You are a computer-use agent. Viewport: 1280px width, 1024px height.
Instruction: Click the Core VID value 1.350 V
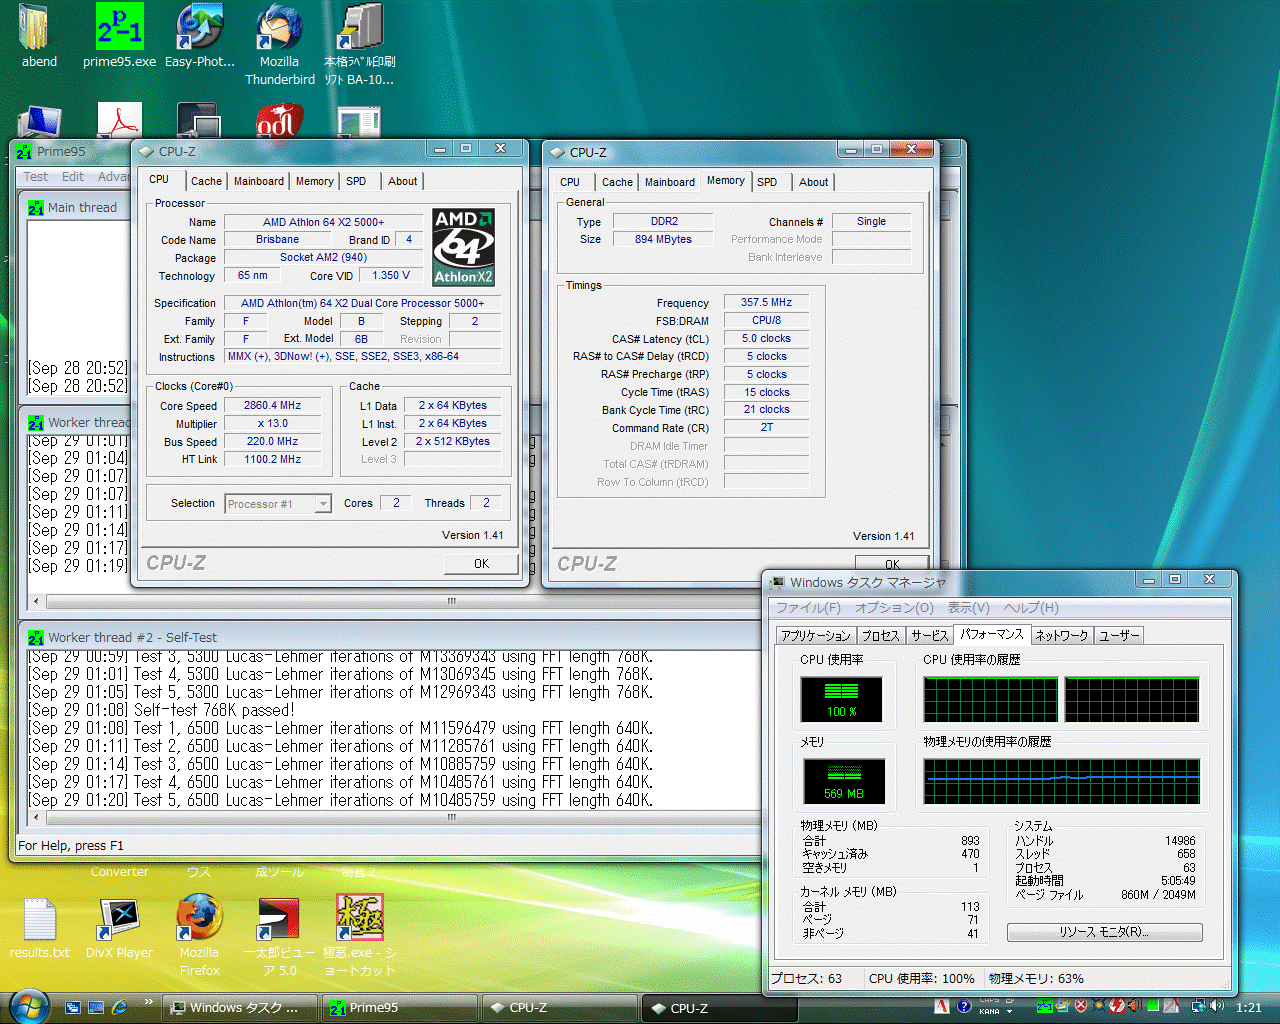pyautogui.click(x=391, y=276)
